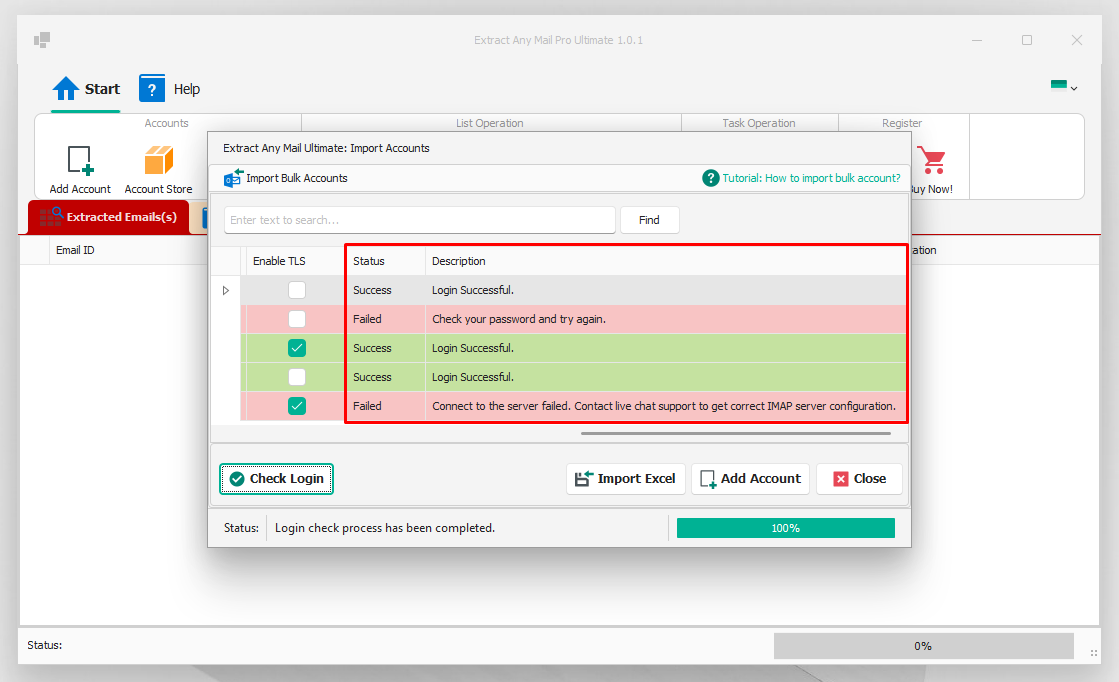Click the Enable TLS column header

point(293,261)
